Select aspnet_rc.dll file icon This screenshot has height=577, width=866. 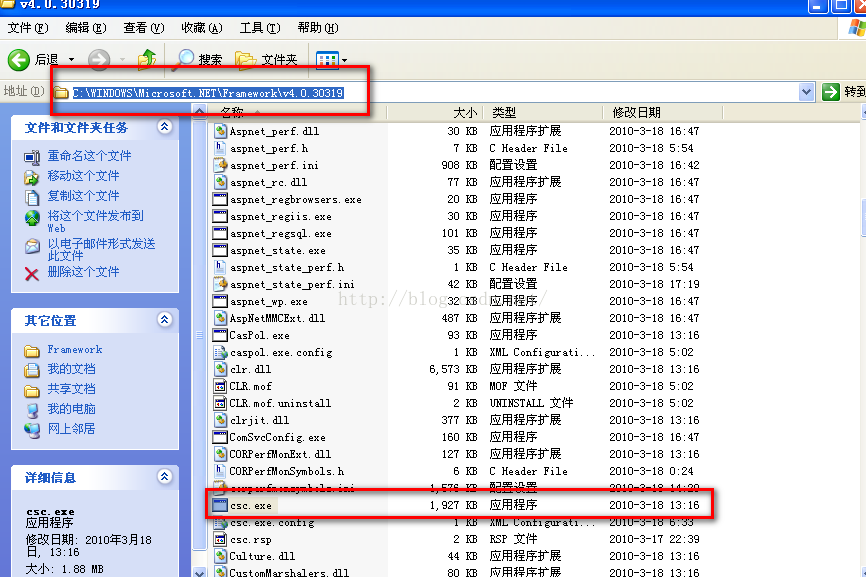(220, 182)
